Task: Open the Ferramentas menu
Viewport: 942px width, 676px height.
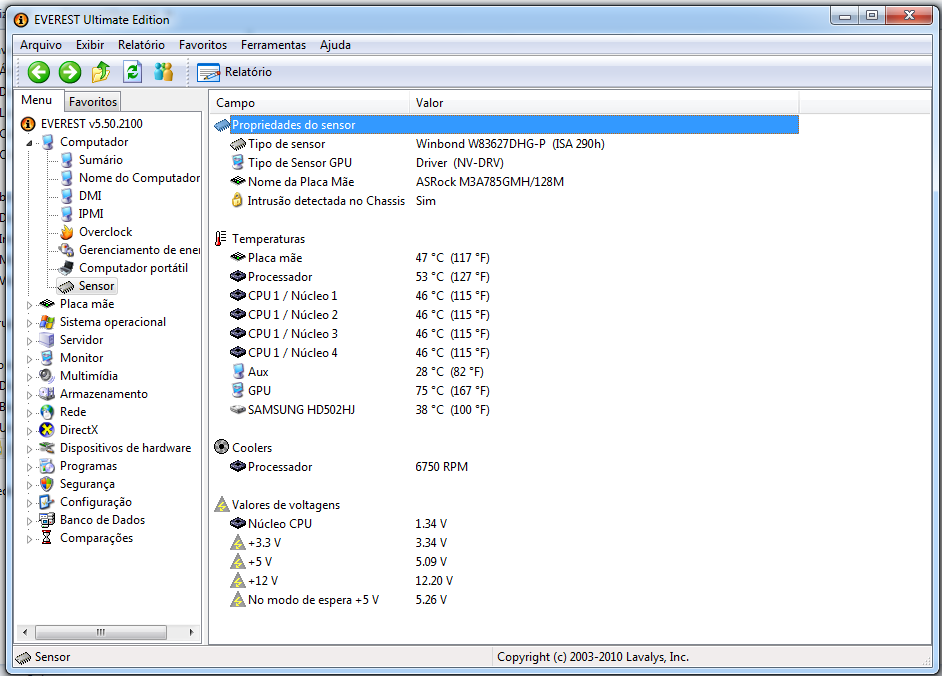Action: point(273,45)
